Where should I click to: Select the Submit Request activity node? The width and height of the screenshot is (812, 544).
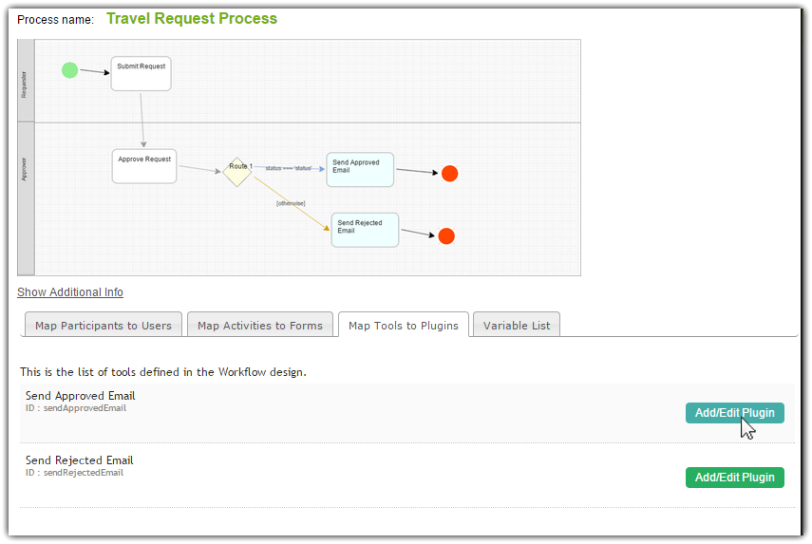click(x=141, y=73)
